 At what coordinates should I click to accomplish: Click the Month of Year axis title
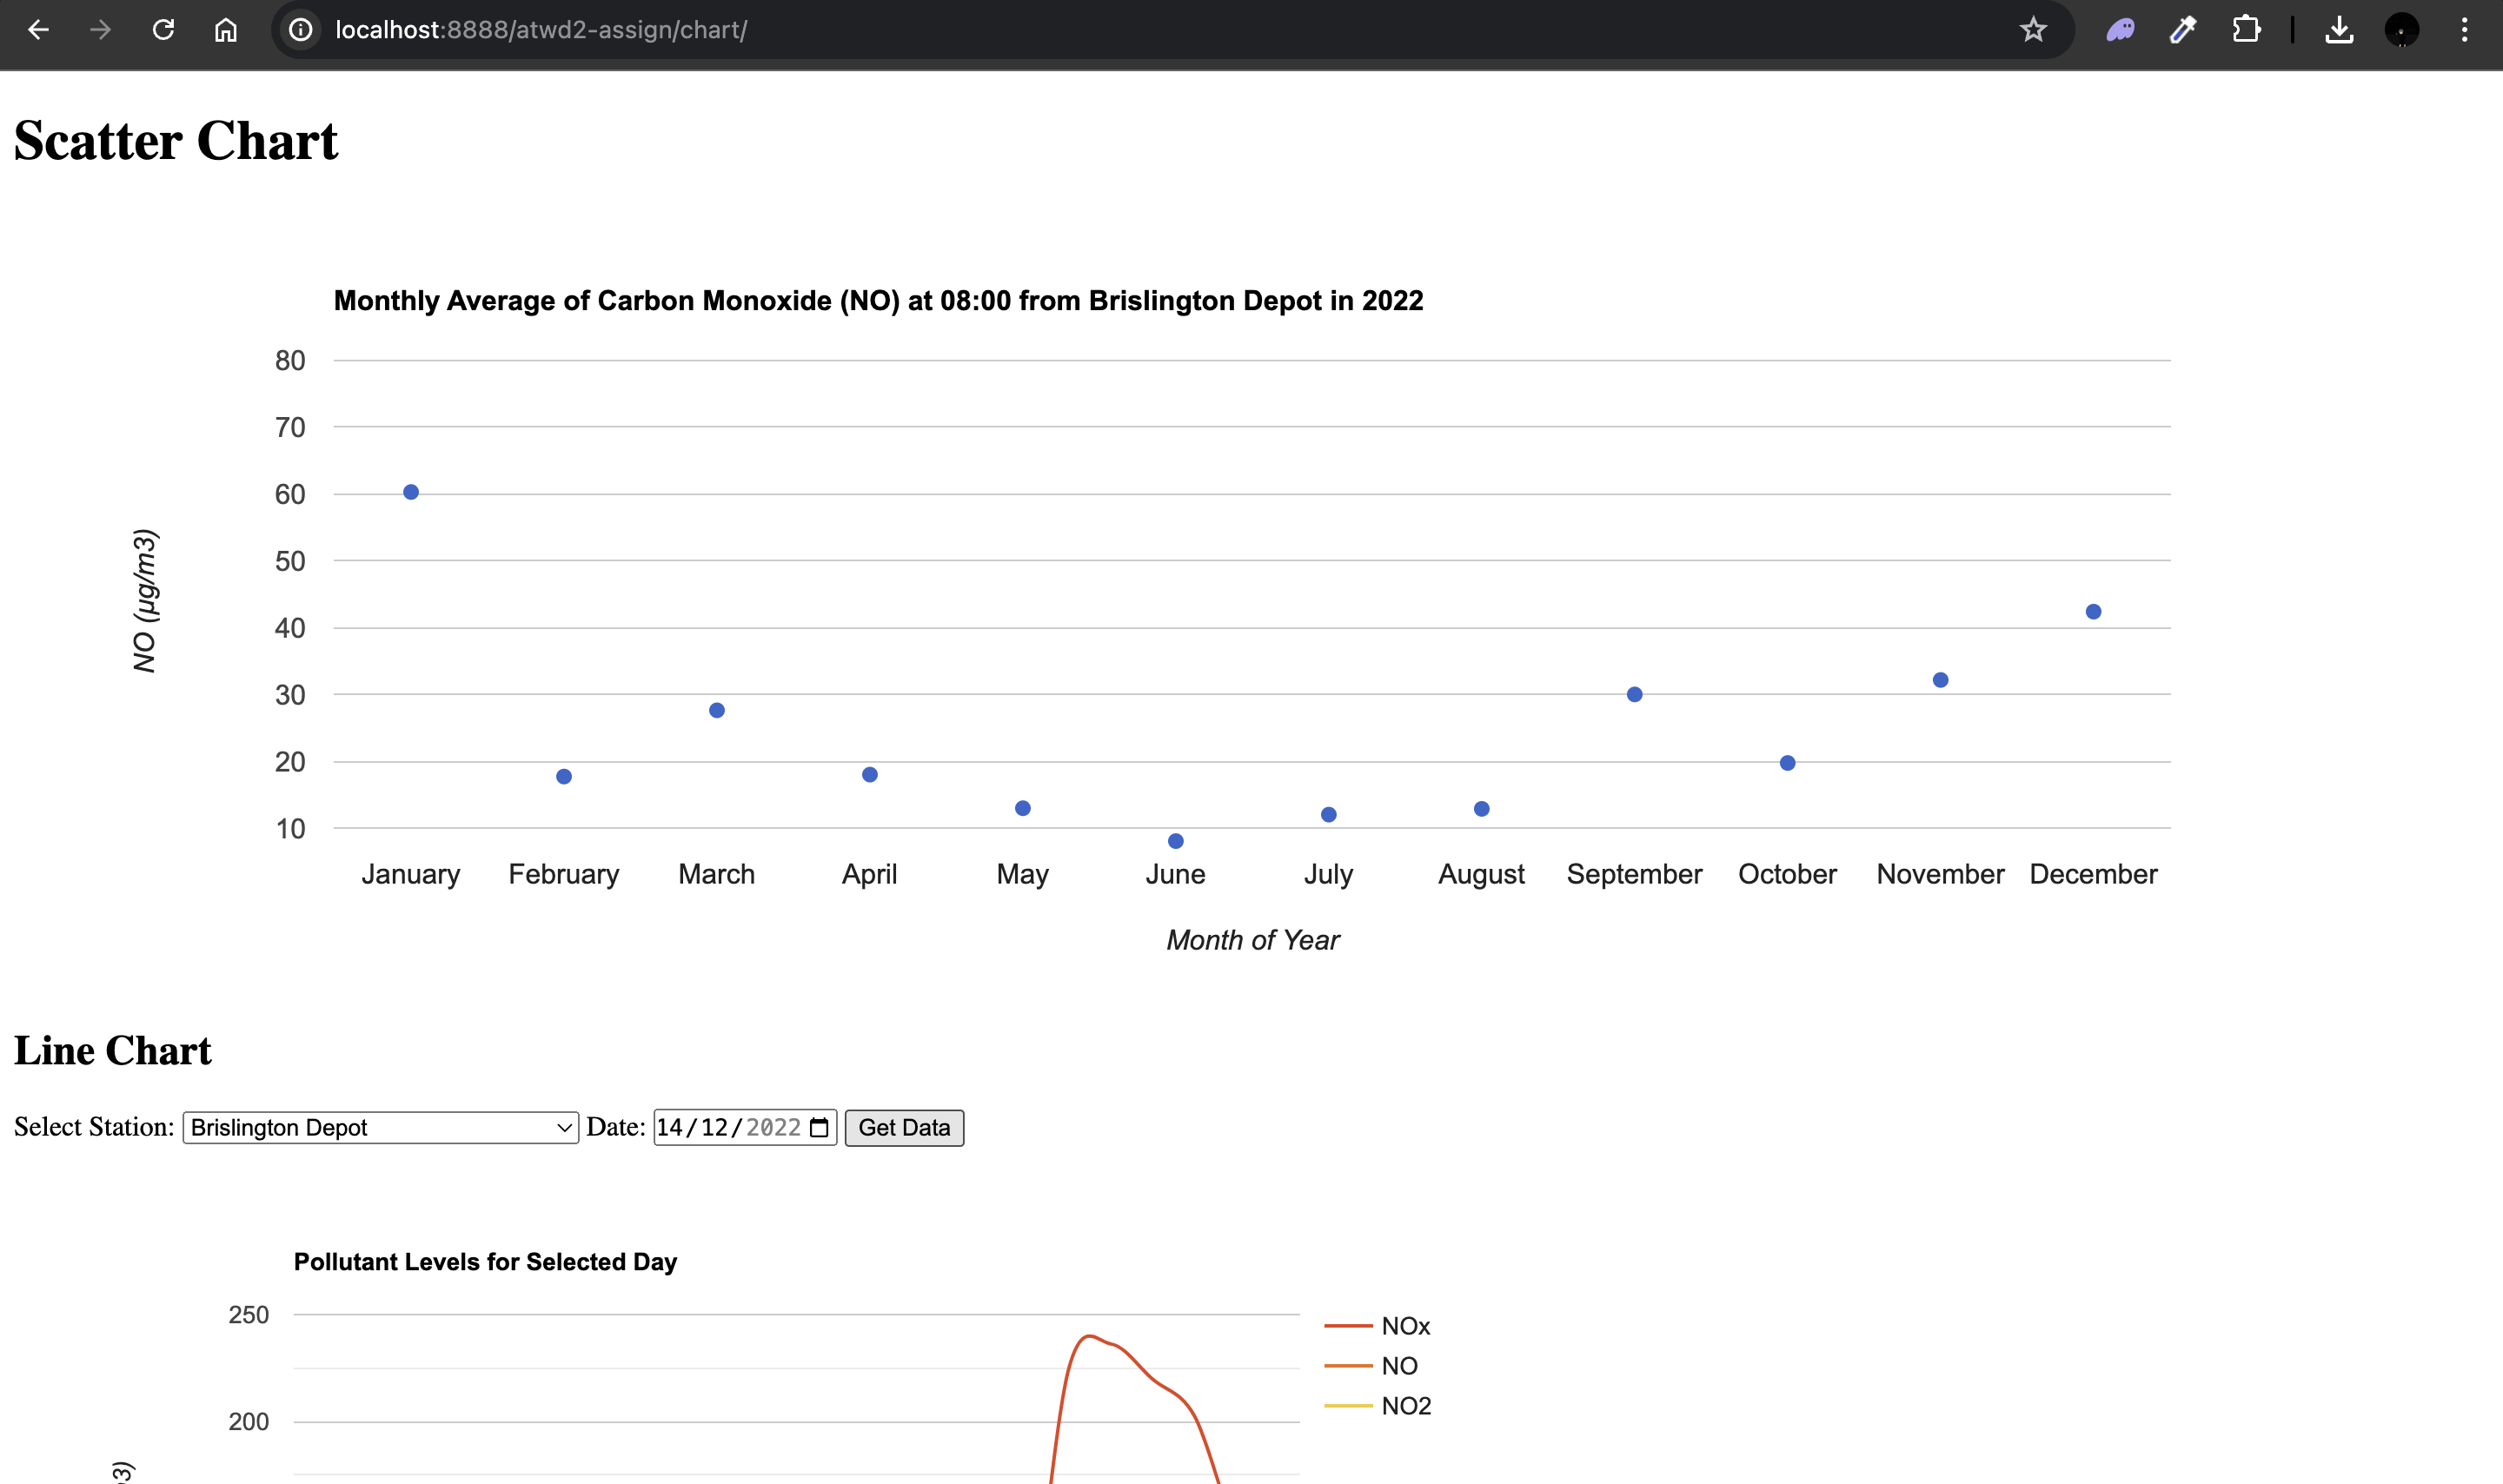[x=1253, y=940]
